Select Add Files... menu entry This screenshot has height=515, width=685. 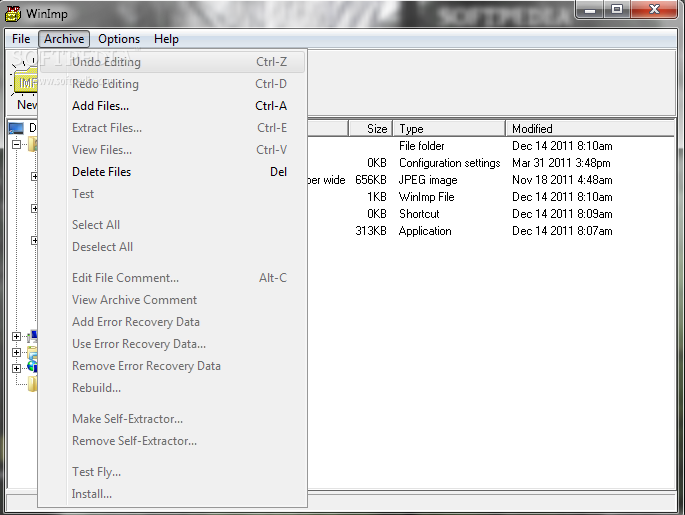point(172,106)
